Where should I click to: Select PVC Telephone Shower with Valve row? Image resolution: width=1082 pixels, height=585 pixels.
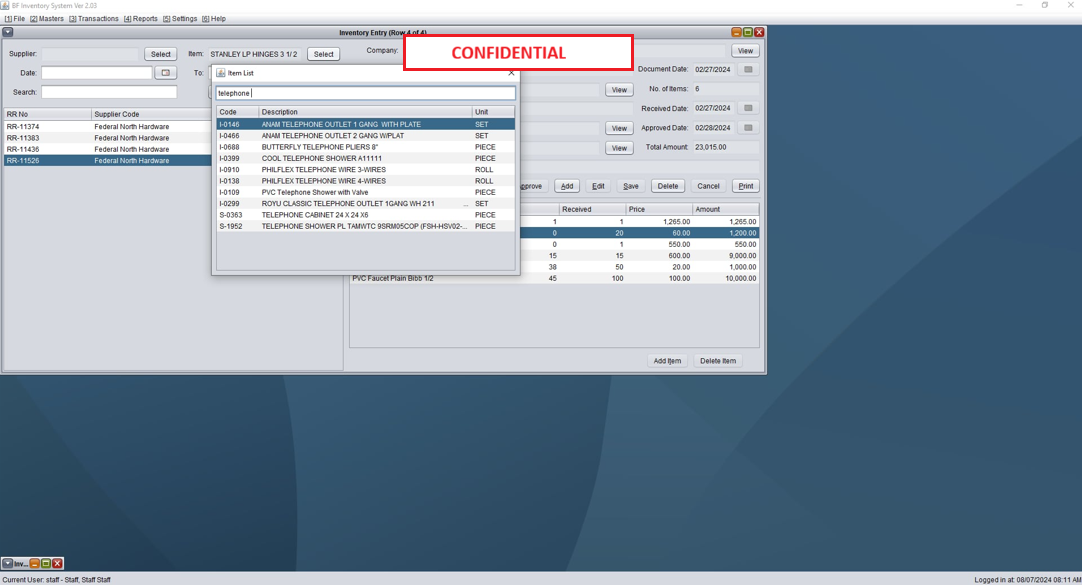click(x=366, y=192)
